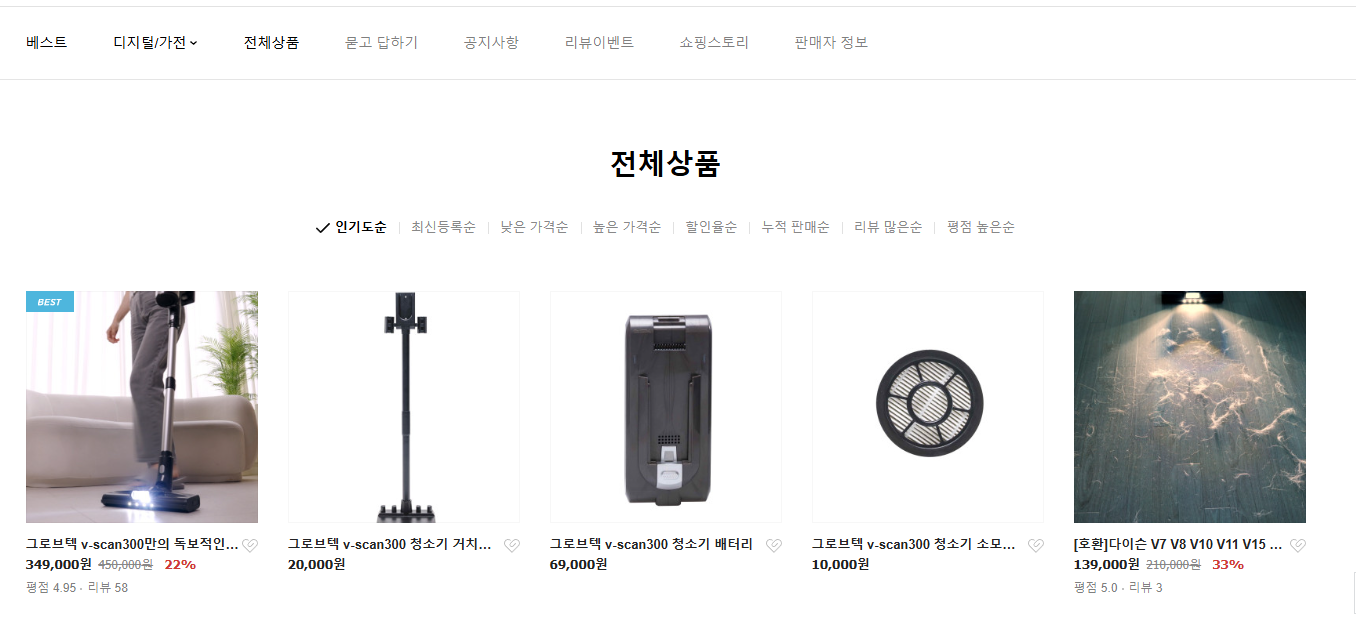Image resolution: width=1356 pixels, height=633 pixels.
Task: View 판매자 정보
Action: [831, 43]
